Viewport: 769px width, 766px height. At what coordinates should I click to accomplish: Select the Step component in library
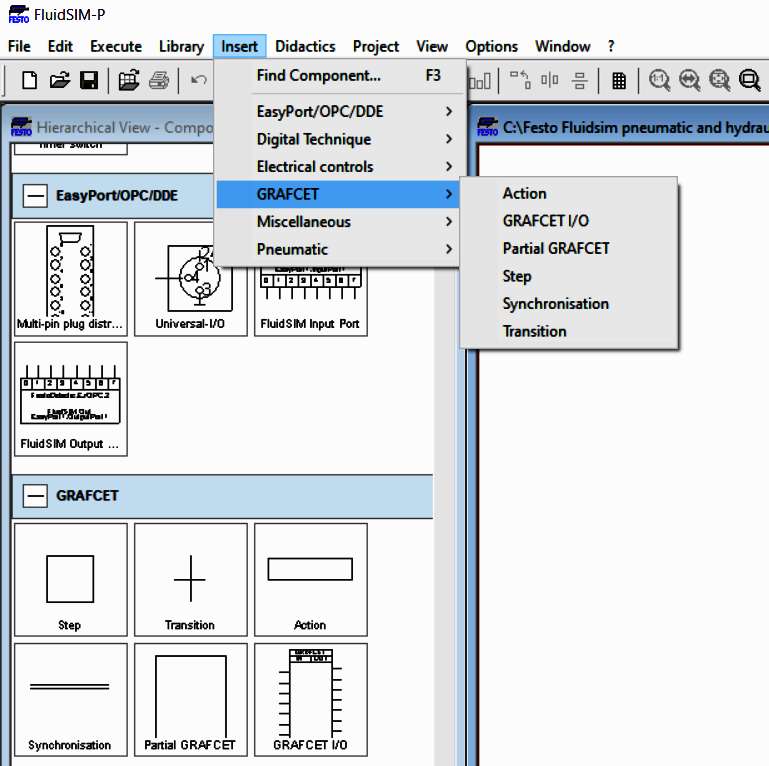pos(71,580)
